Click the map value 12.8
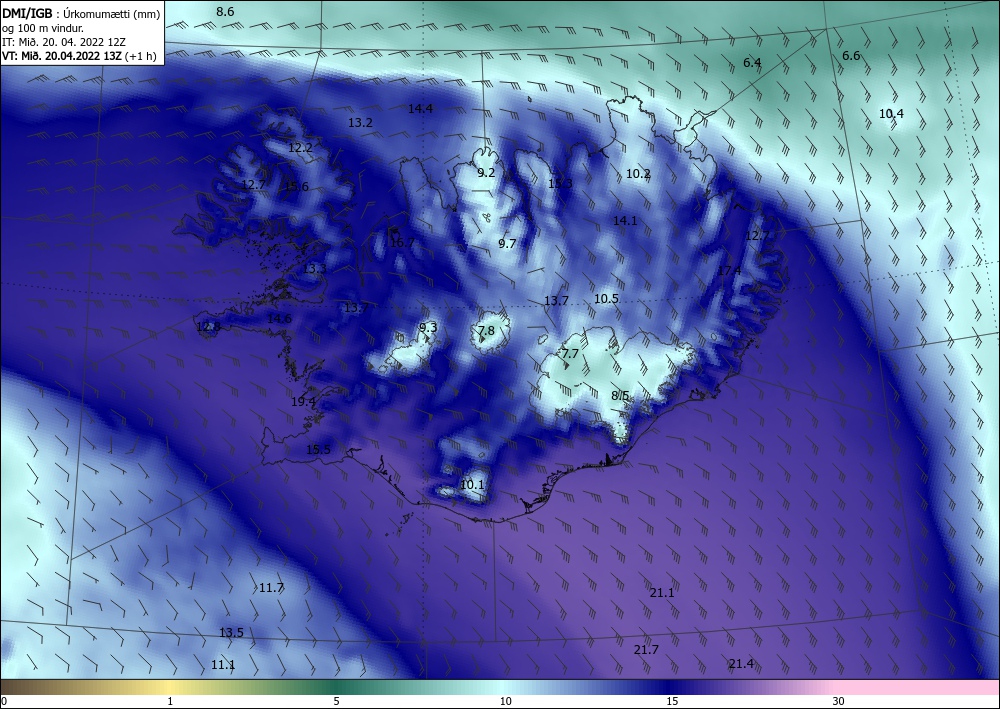 point(209,327)
